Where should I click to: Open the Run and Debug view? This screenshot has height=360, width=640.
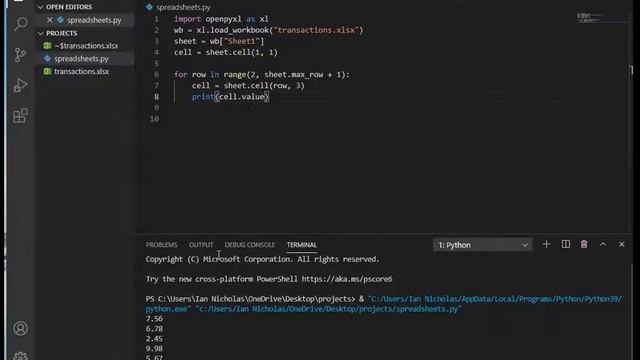click(20, 85)
